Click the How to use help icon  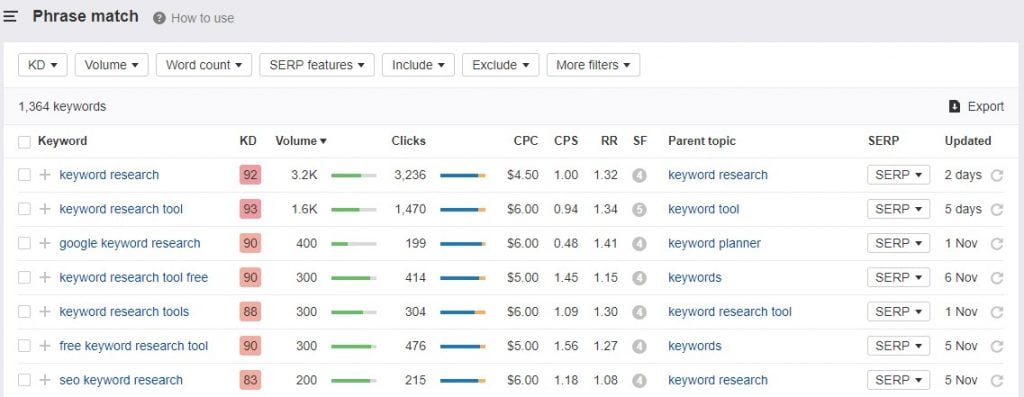(159, 18)
